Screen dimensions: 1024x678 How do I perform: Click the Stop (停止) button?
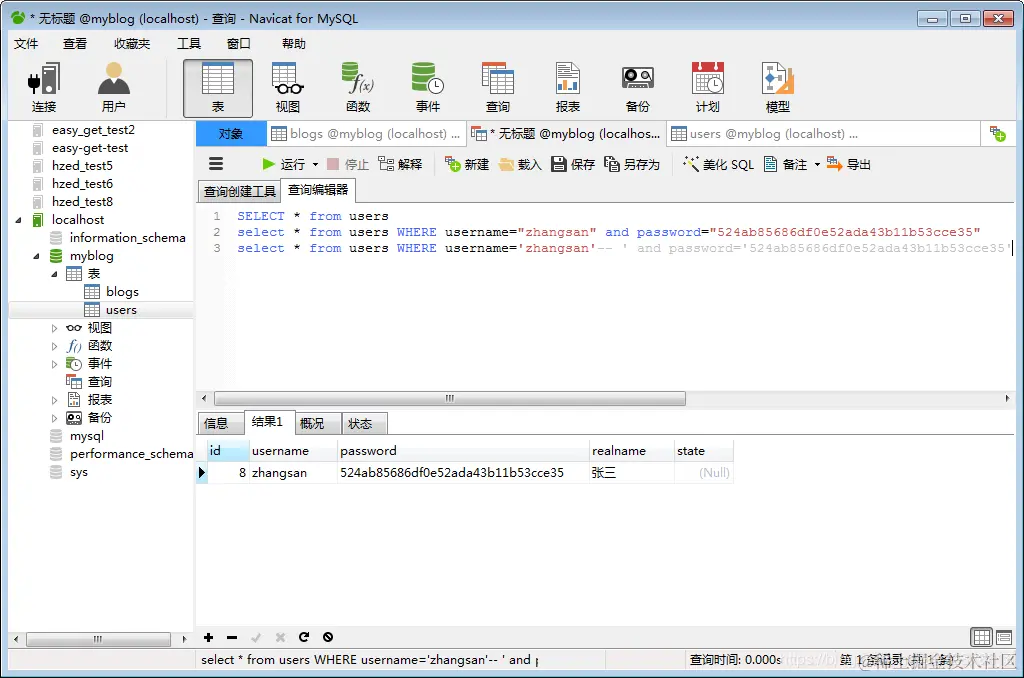pyautogui.click(x=347, y=164)
